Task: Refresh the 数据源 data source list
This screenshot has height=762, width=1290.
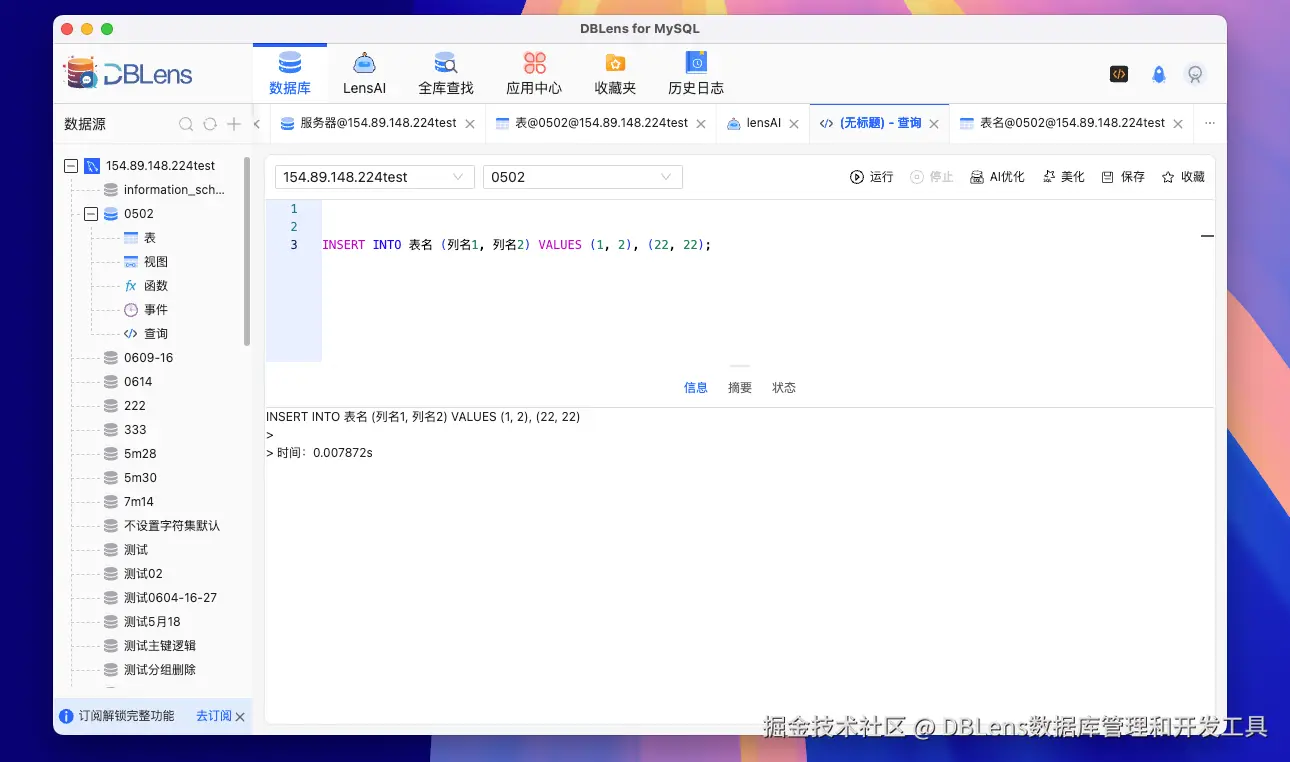Action: [x=210, y=124]
